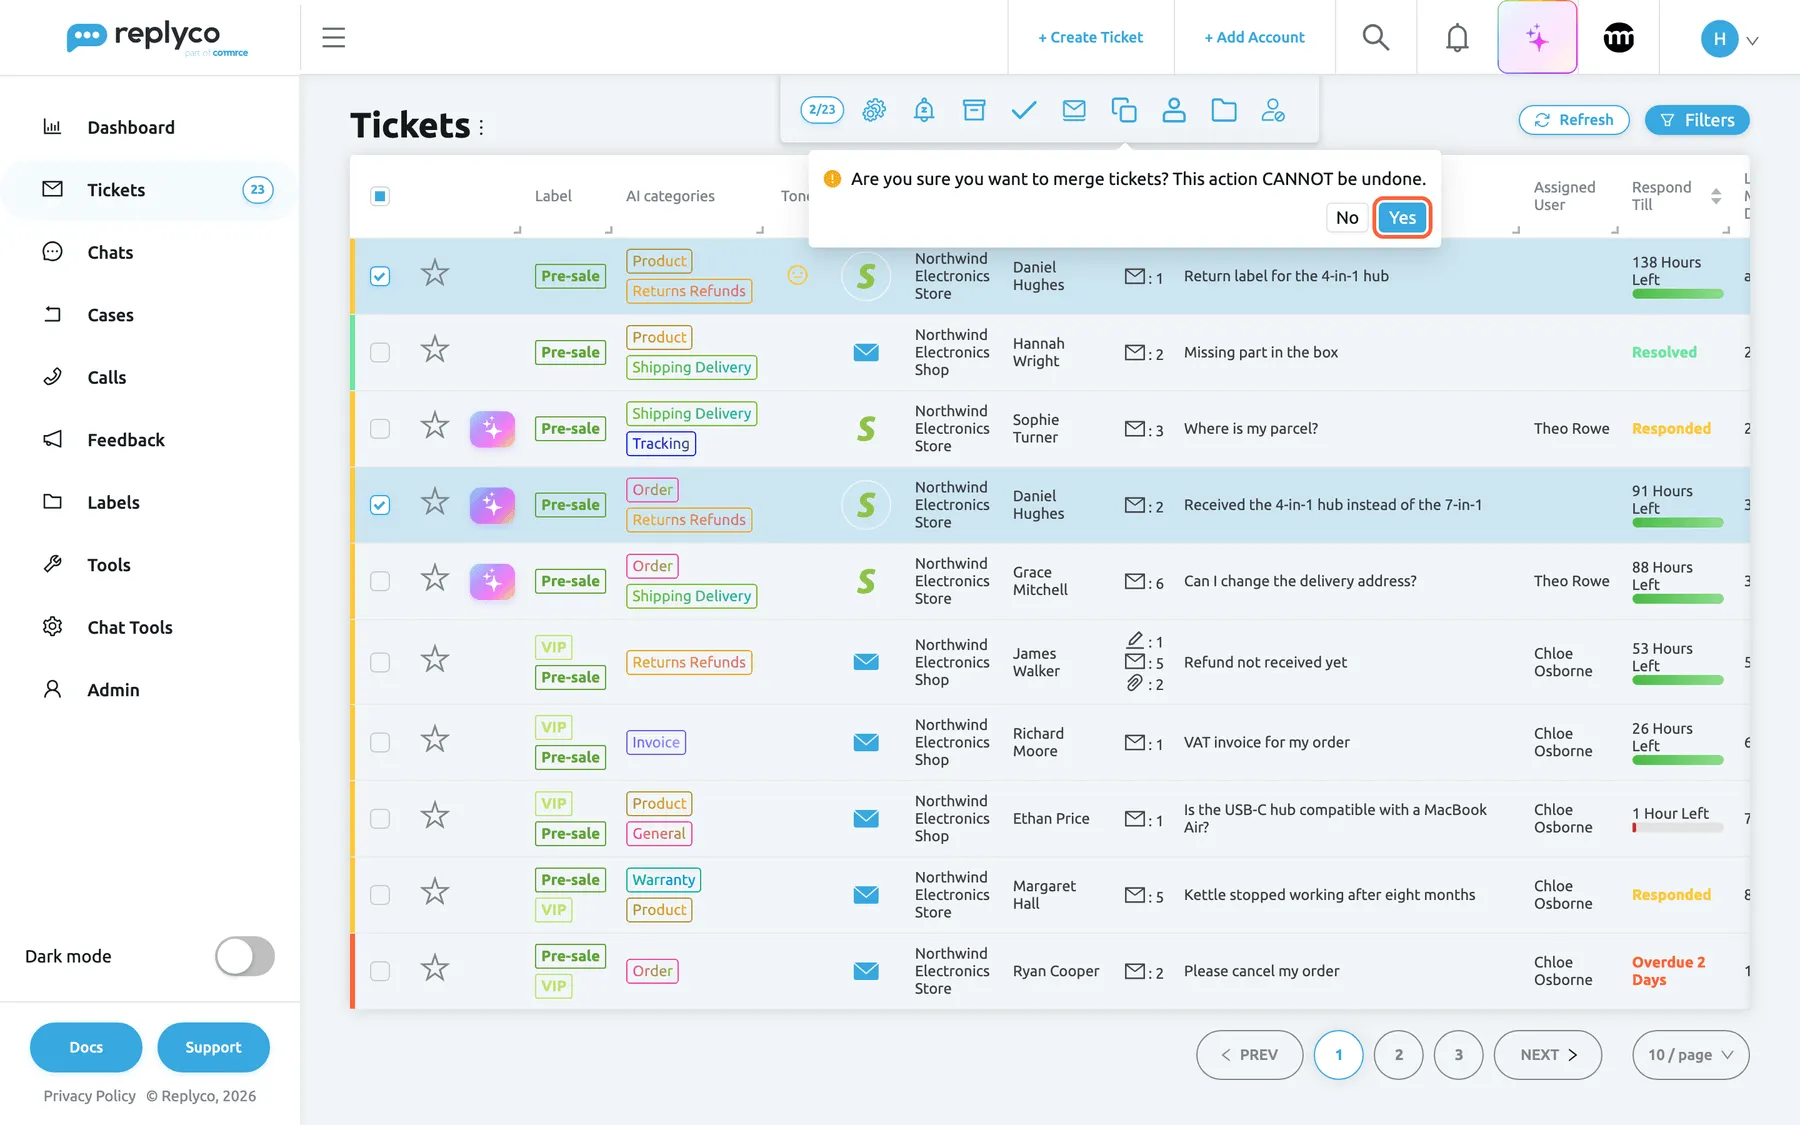Open Chats in the sidebar
Viewport: 1800px width, 1125px height.
coord(110,252)
